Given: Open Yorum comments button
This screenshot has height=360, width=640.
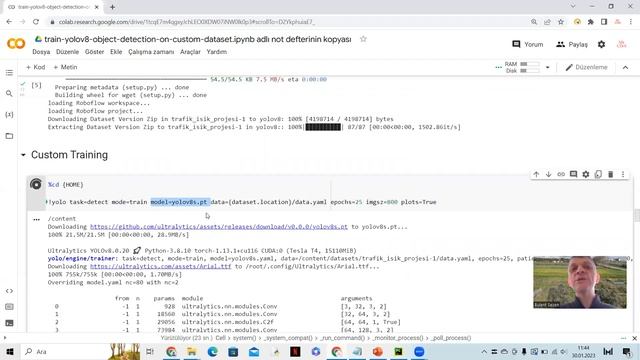Looking at the screenshot, I should (528, 44).
